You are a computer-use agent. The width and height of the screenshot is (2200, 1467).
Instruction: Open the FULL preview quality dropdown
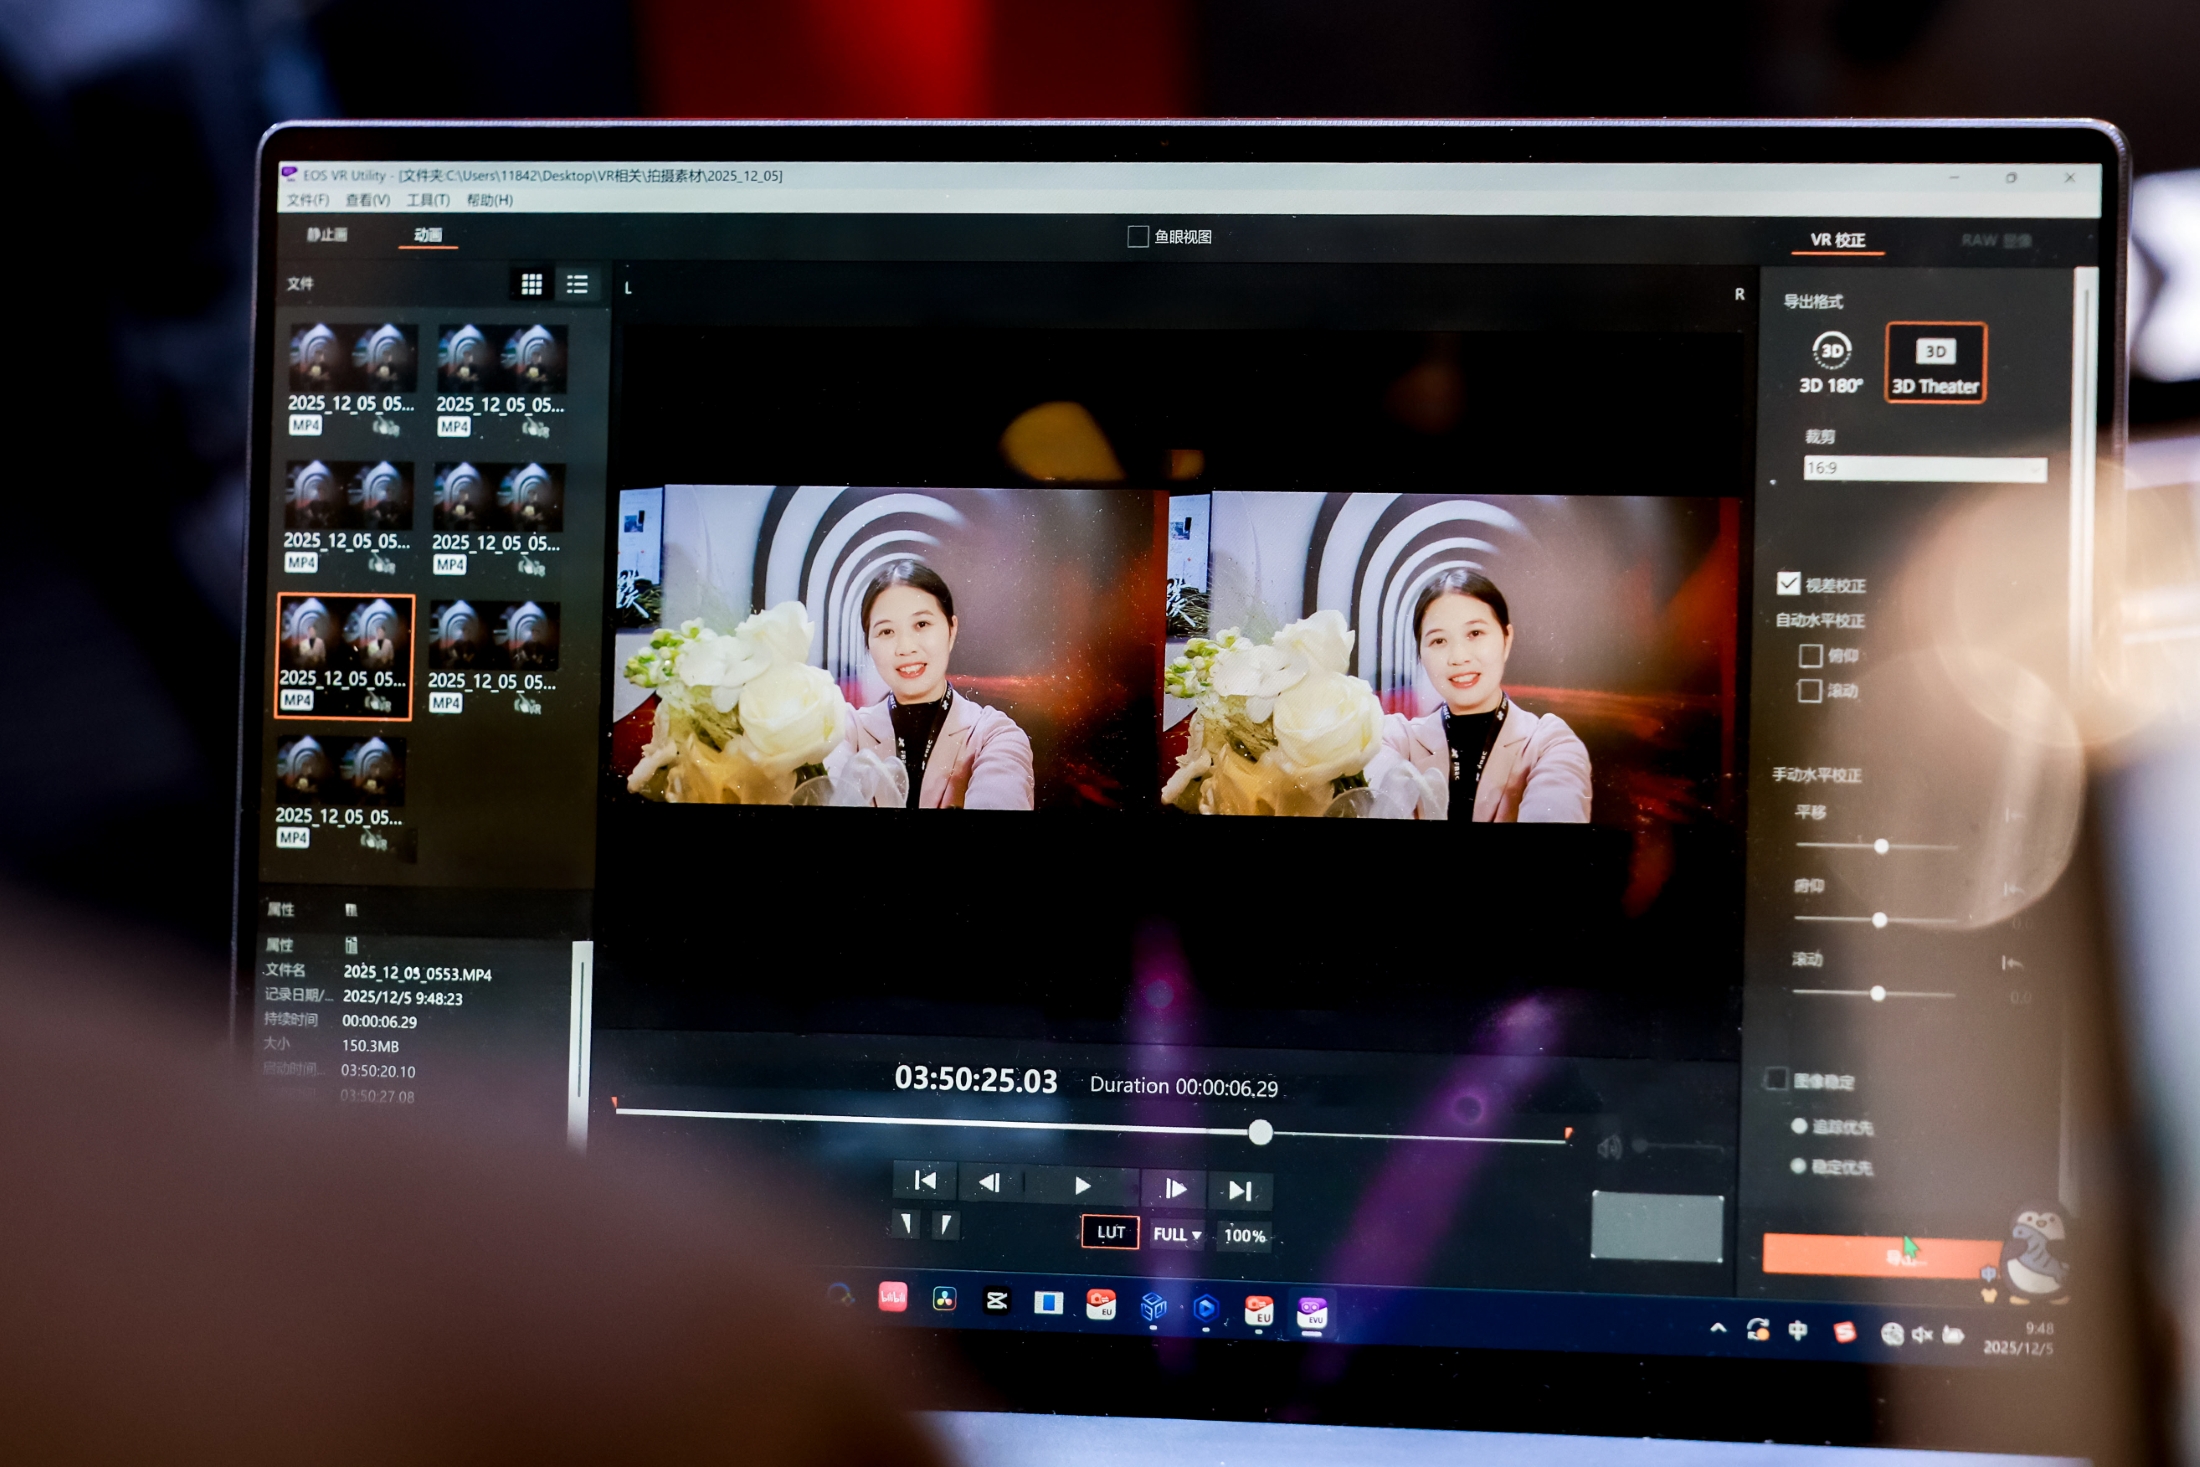coord(1176,1234)
